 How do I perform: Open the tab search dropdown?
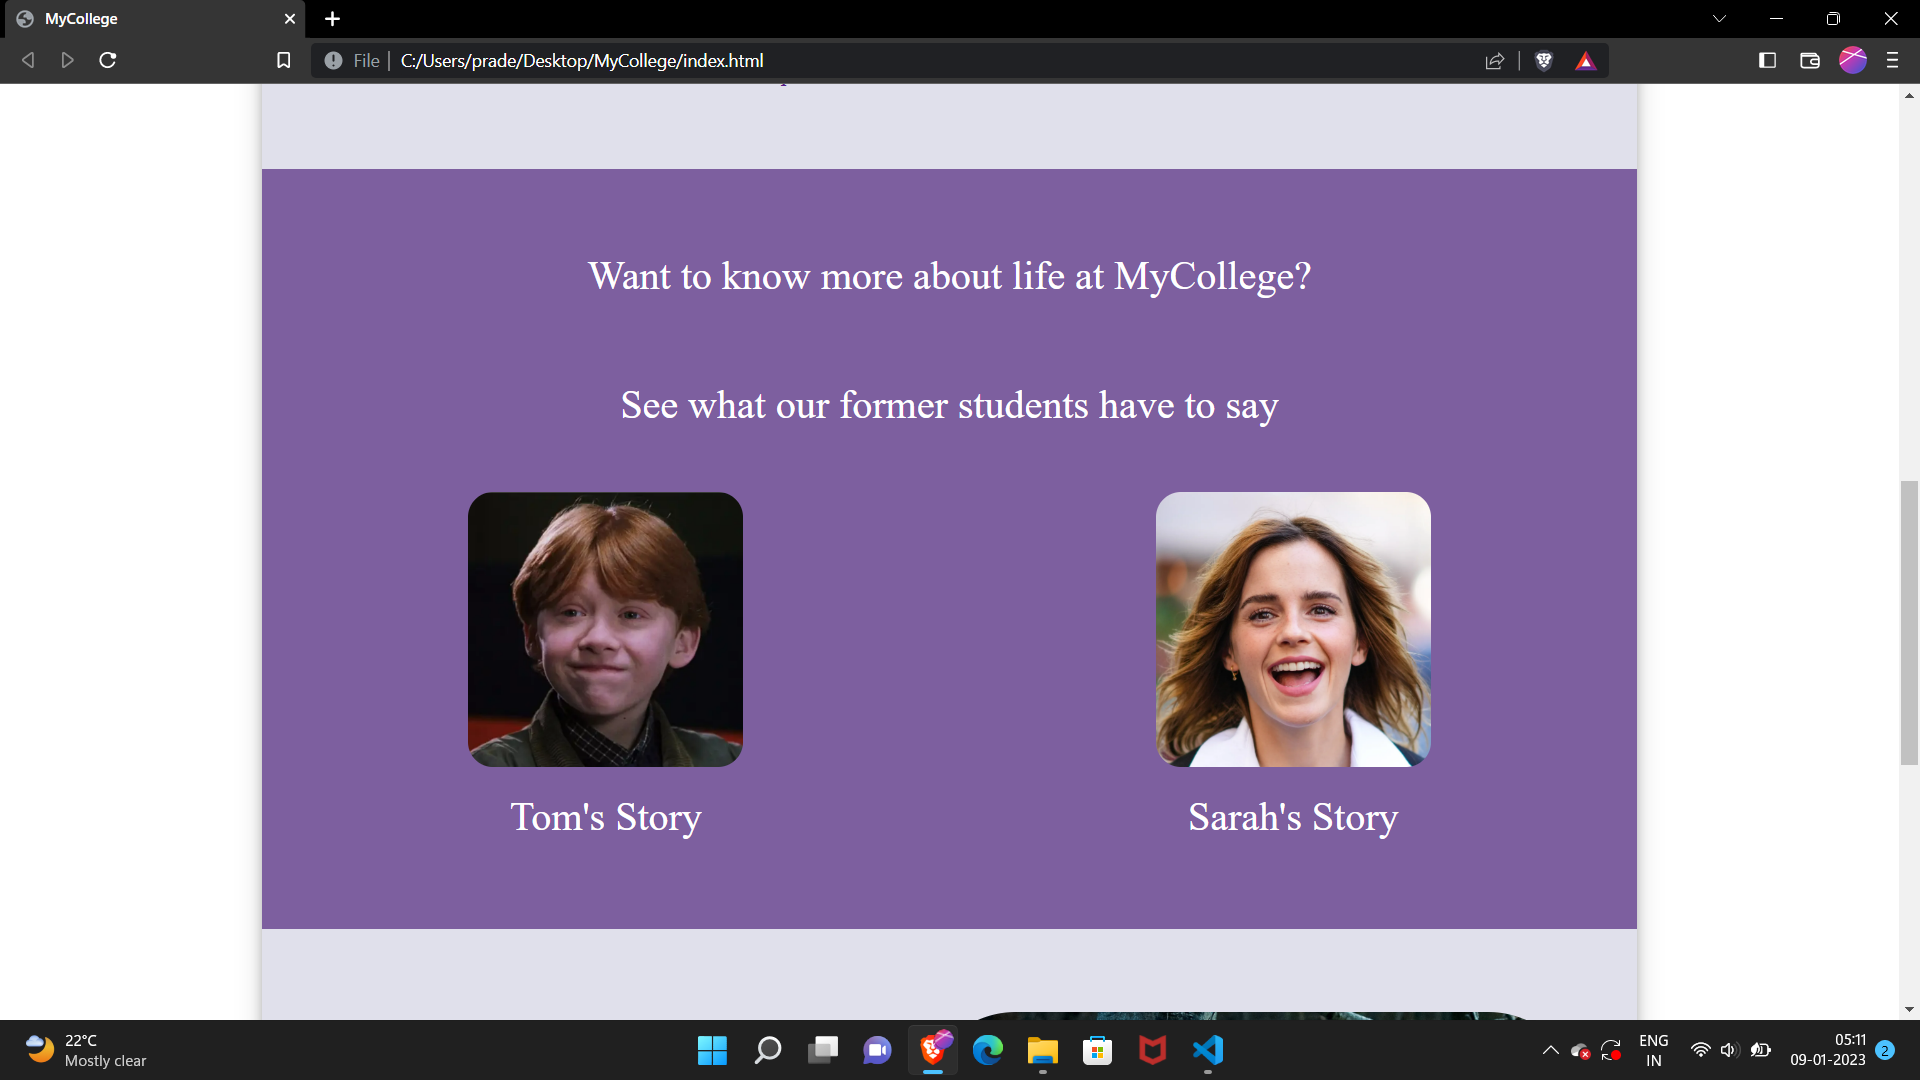(1718, 18)
